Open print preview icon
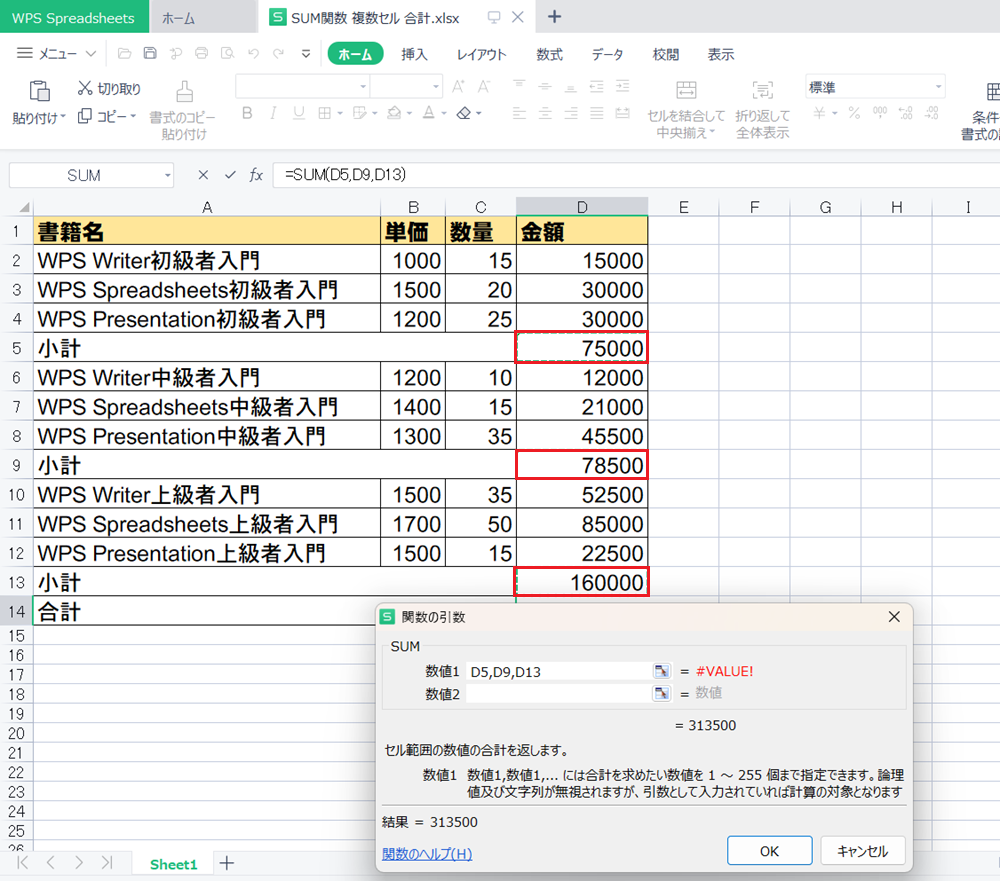Image resolution: width=1000 pixels, height=881 pixels. 227,54
